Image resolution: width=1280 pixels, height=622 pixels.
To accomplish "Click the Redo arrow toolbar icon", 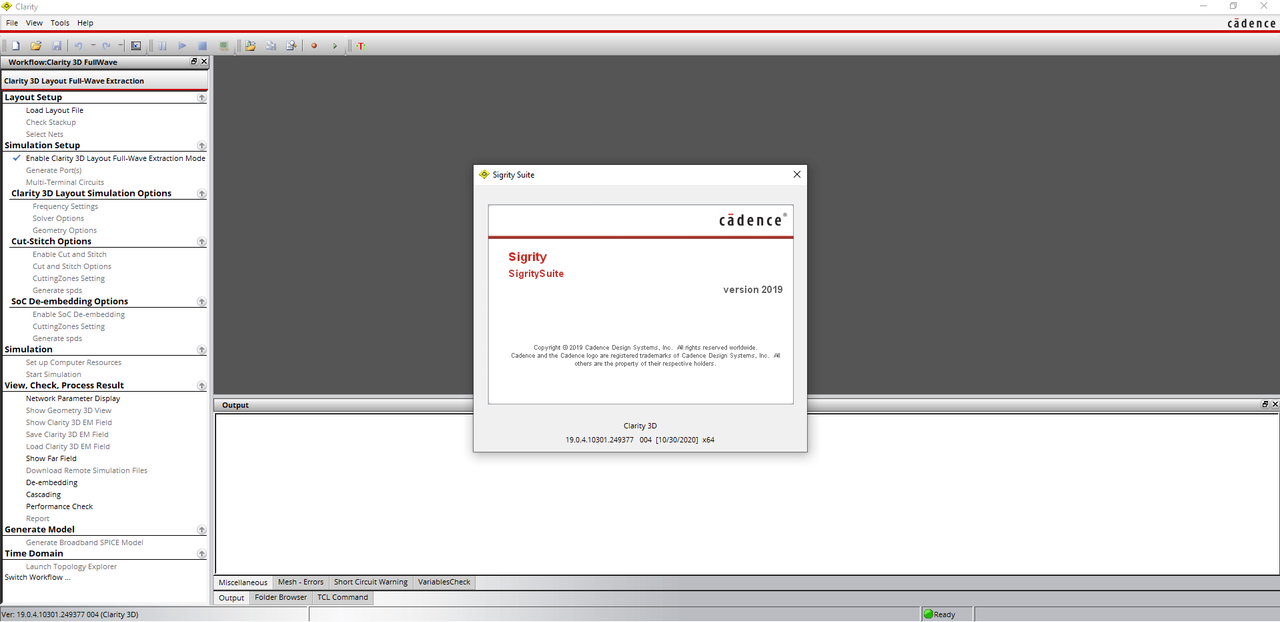I will (x=106, y=46).
